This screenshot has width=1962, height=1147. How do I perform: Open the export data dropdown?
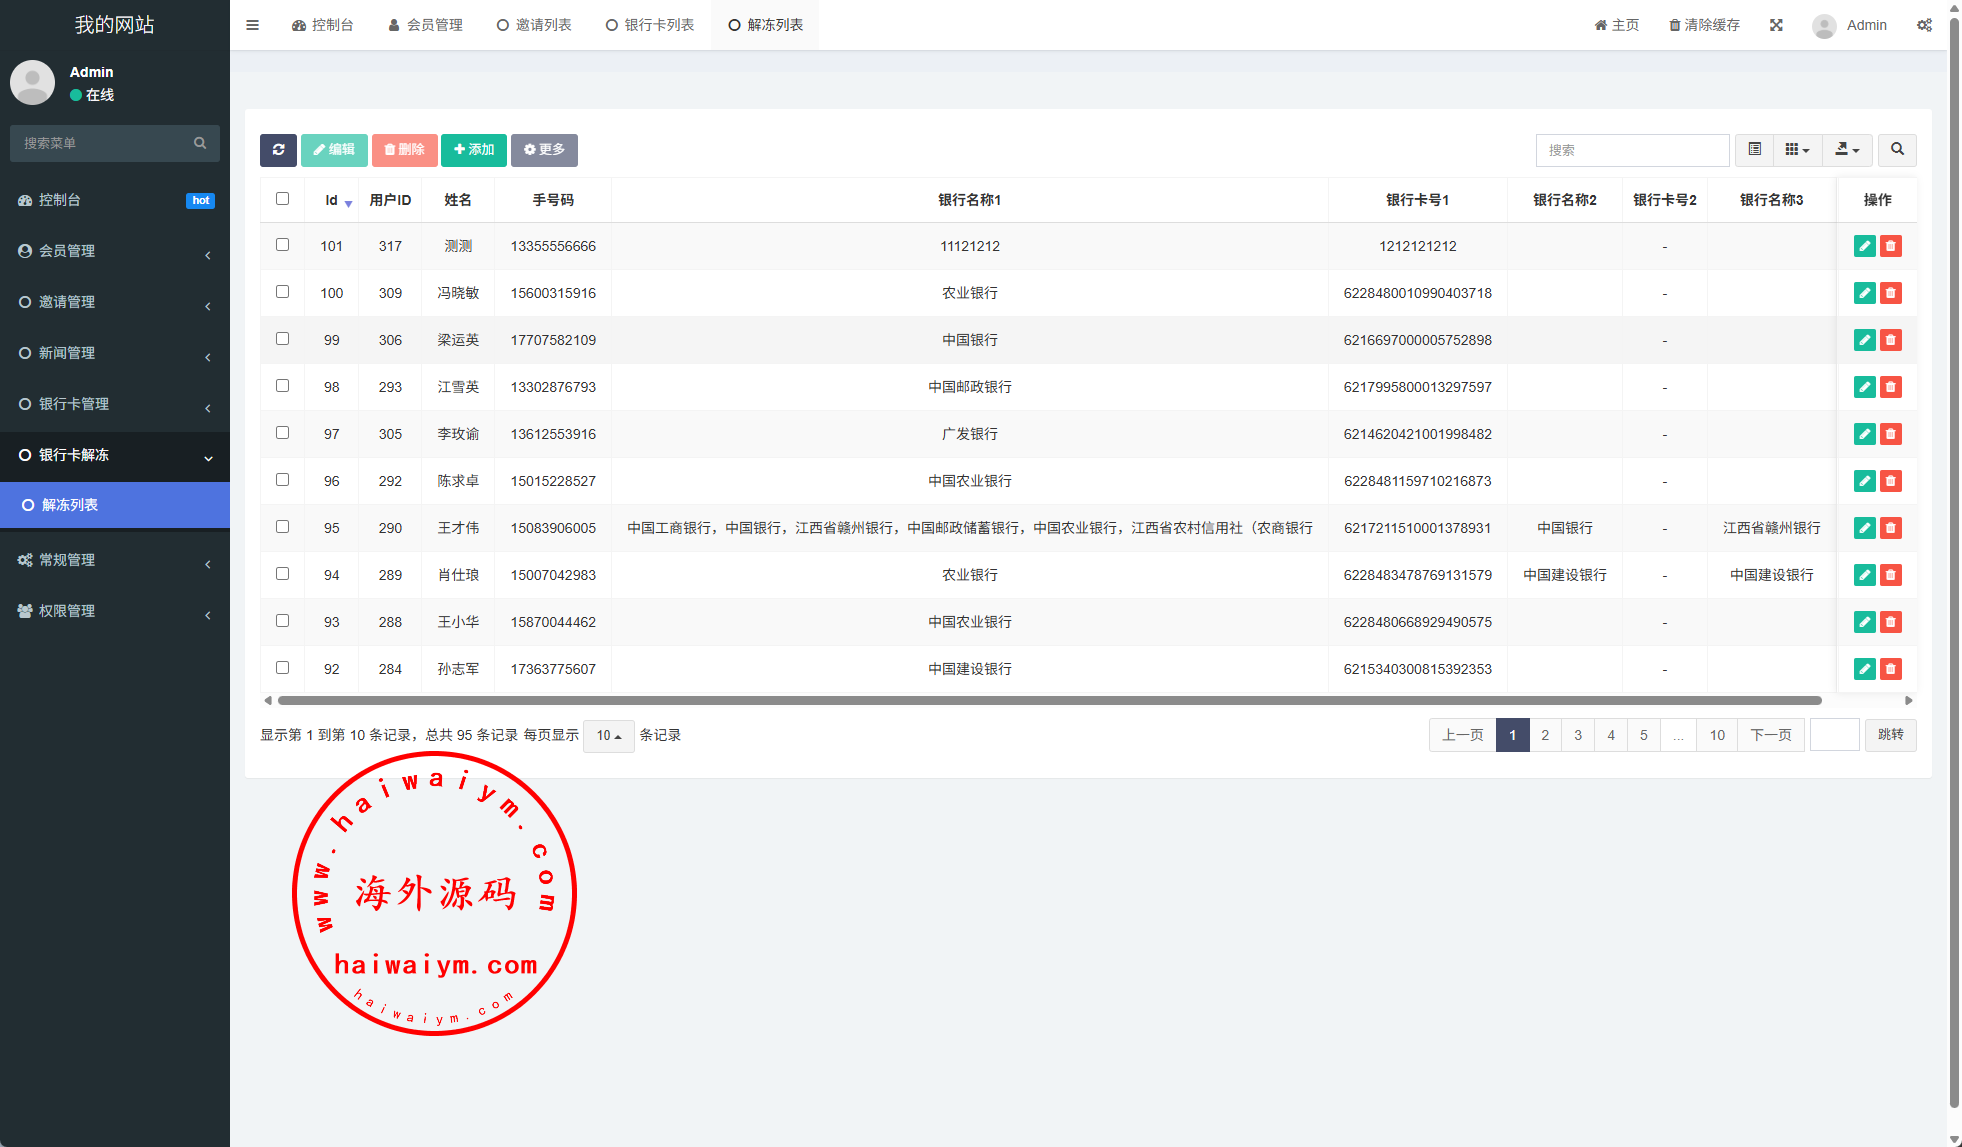[1847, 150]
